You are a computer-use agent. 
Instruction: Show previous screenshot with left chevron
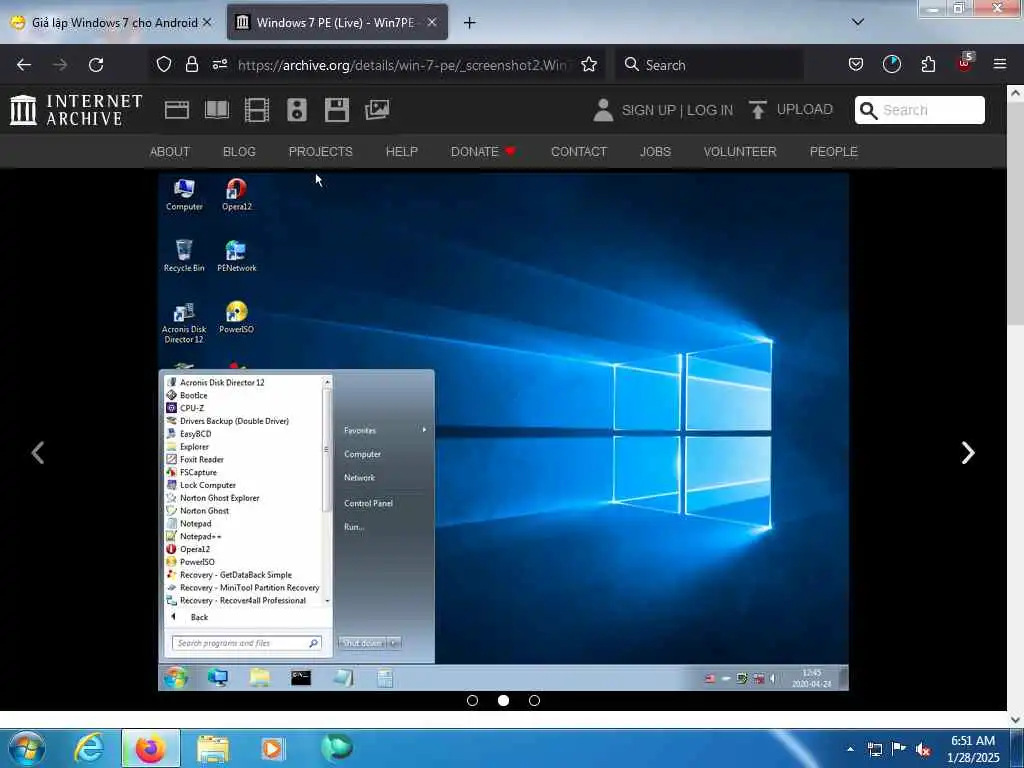click(38, 453)
